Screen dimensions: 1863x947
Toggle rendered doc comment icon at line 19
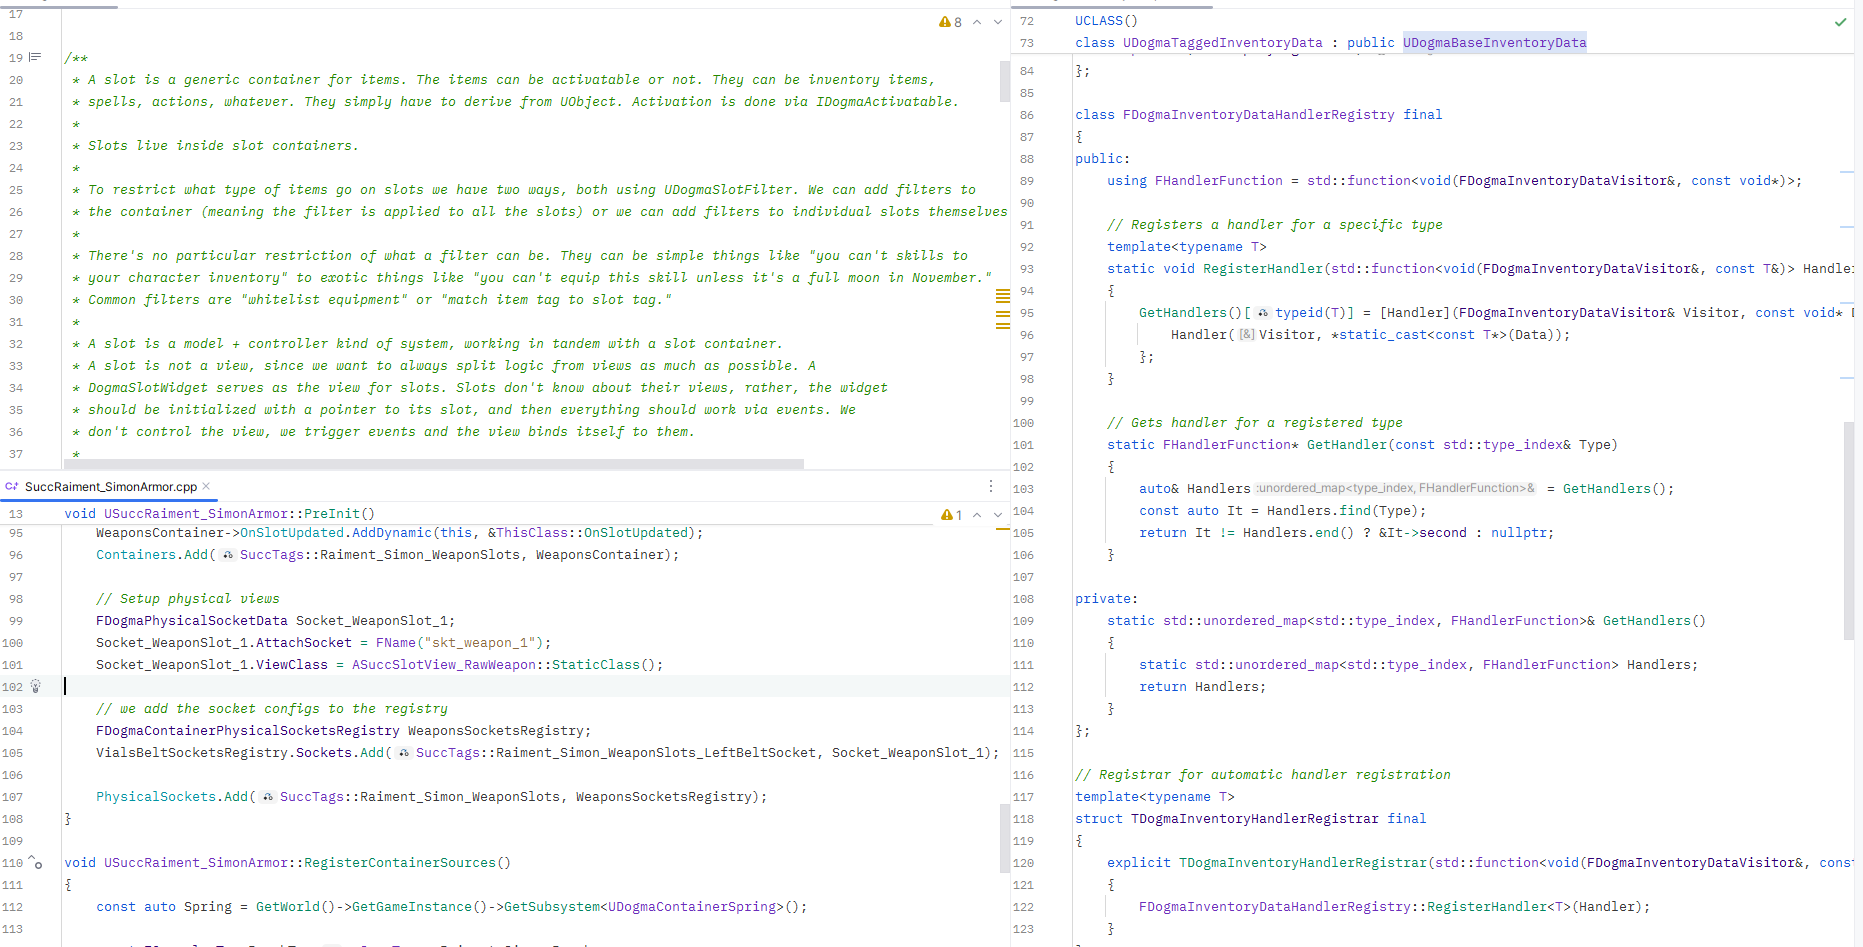pyautogui.click(x=35, y=57)
